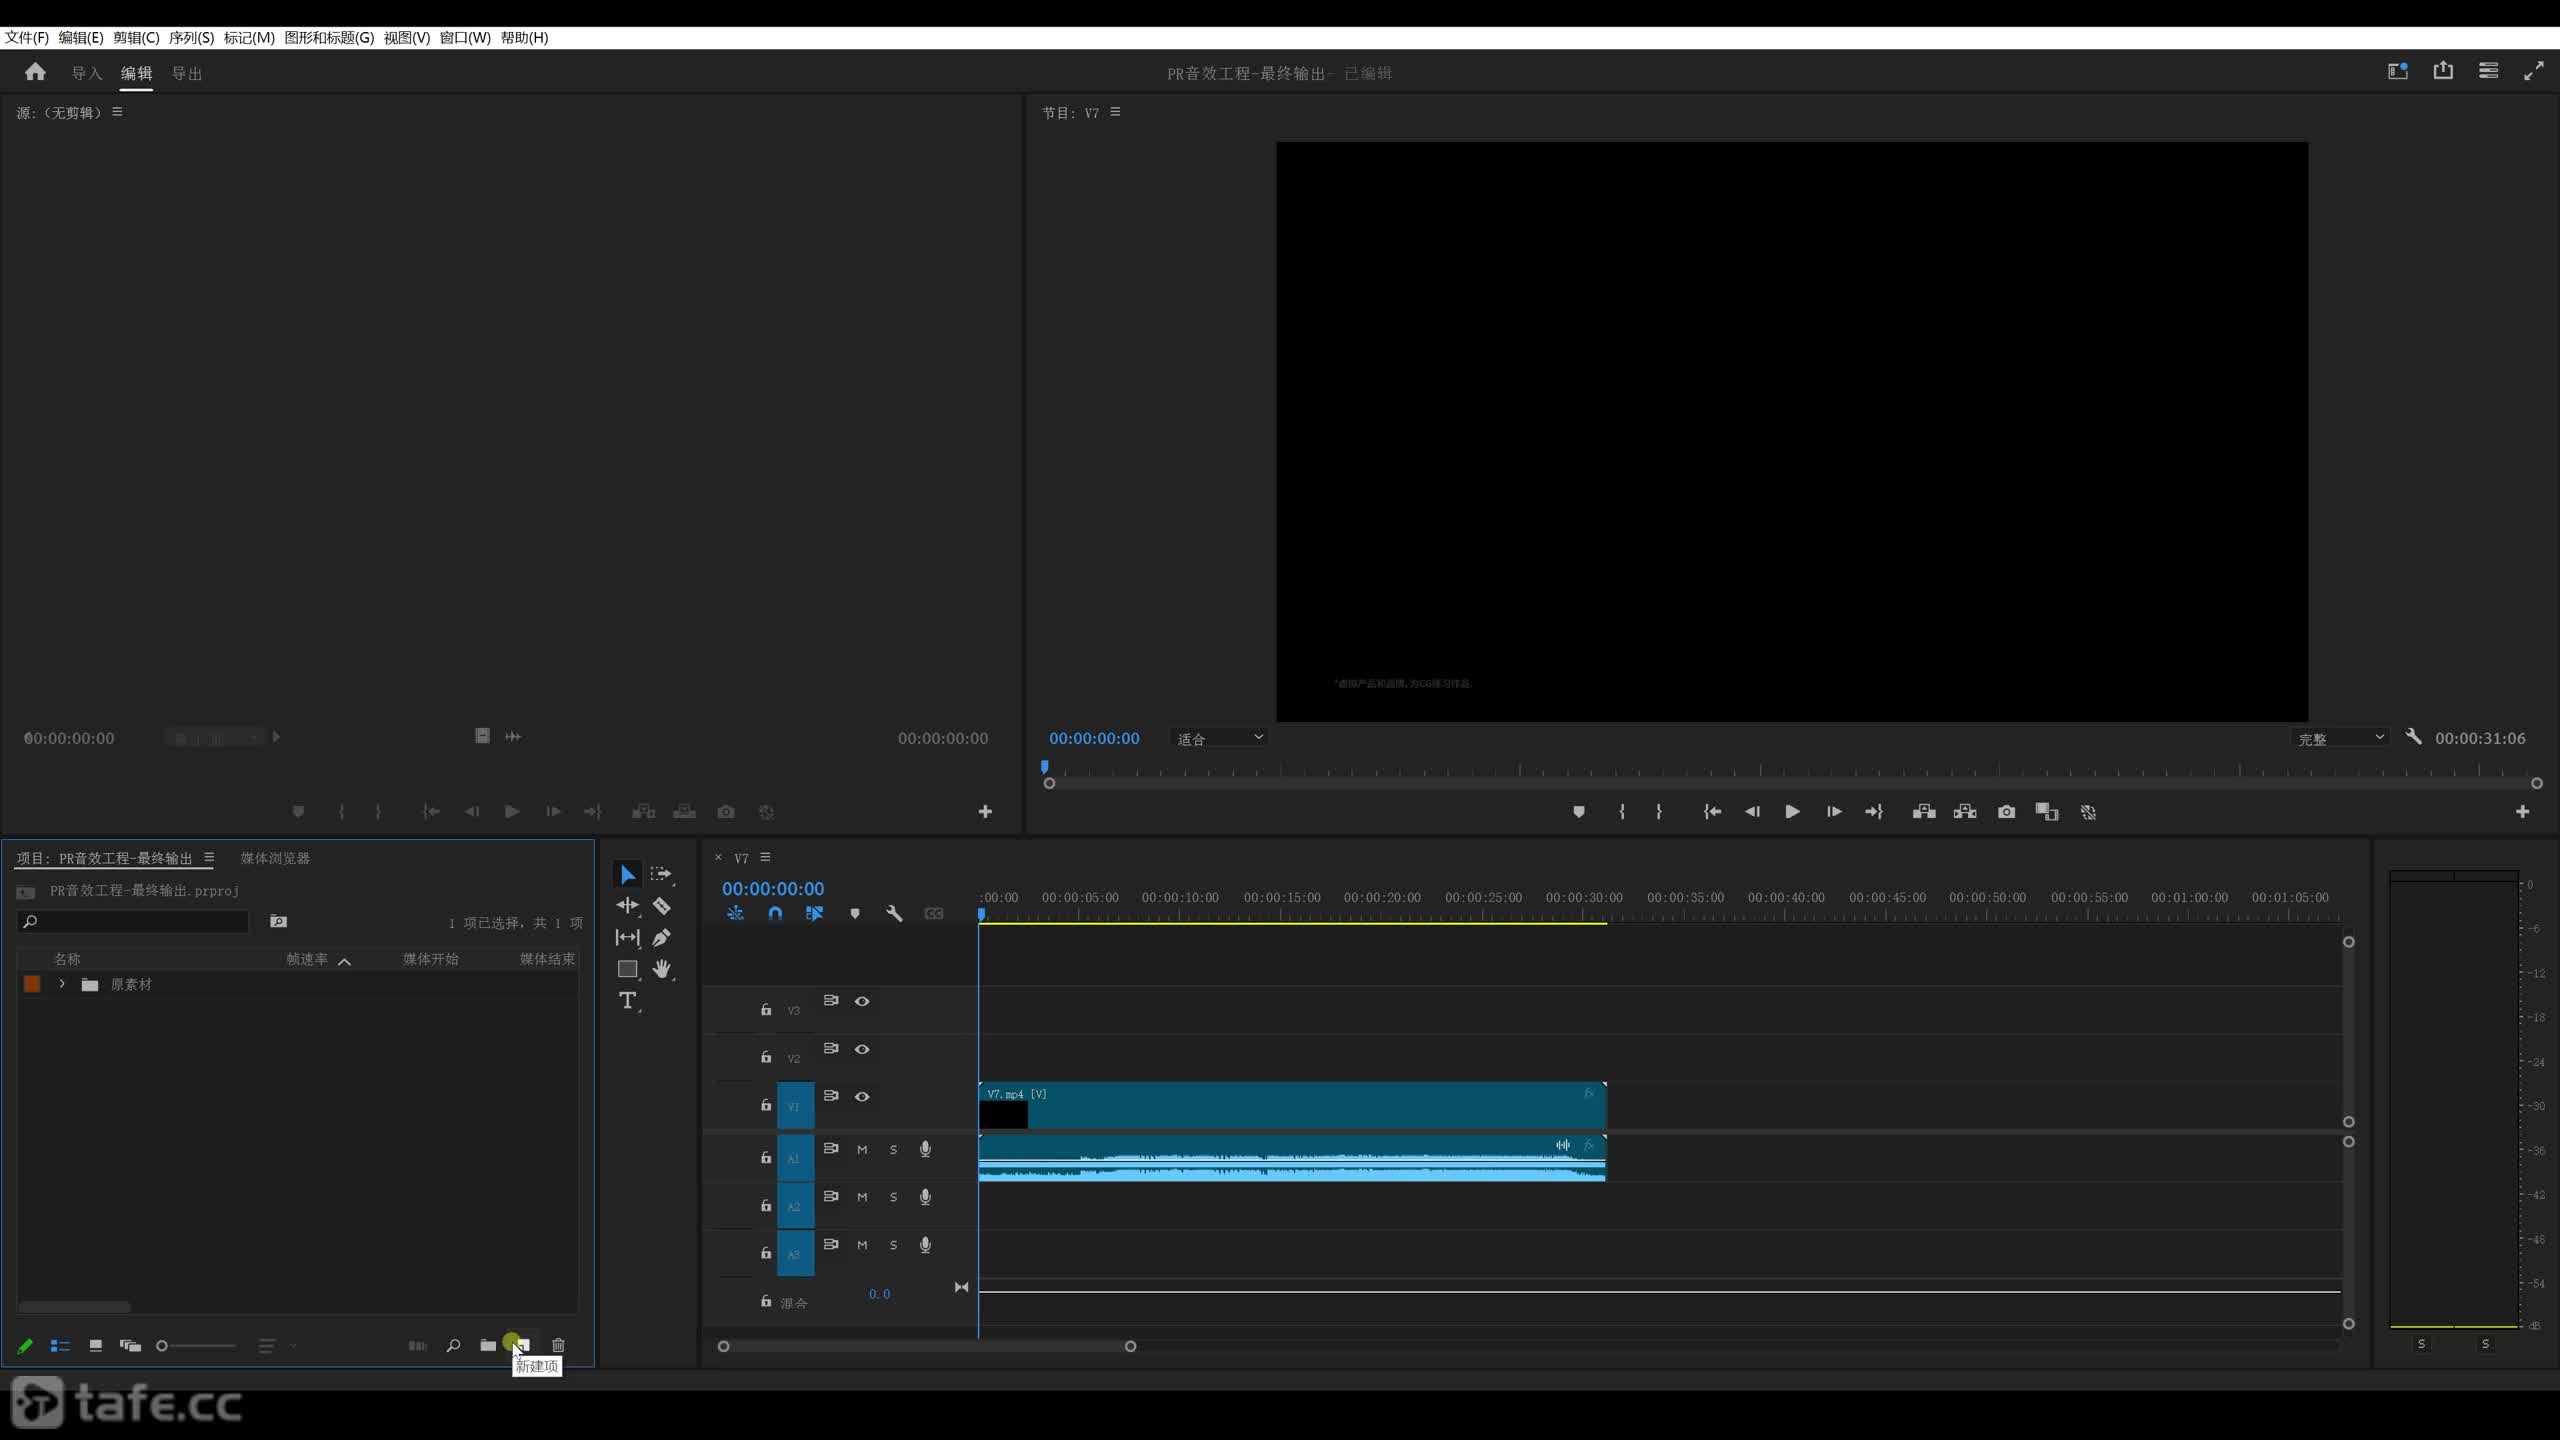The height and width of the screenshot is (1440, 2560).
Task: Open the 文件(F) menu
Action: (x=27, y=37)
